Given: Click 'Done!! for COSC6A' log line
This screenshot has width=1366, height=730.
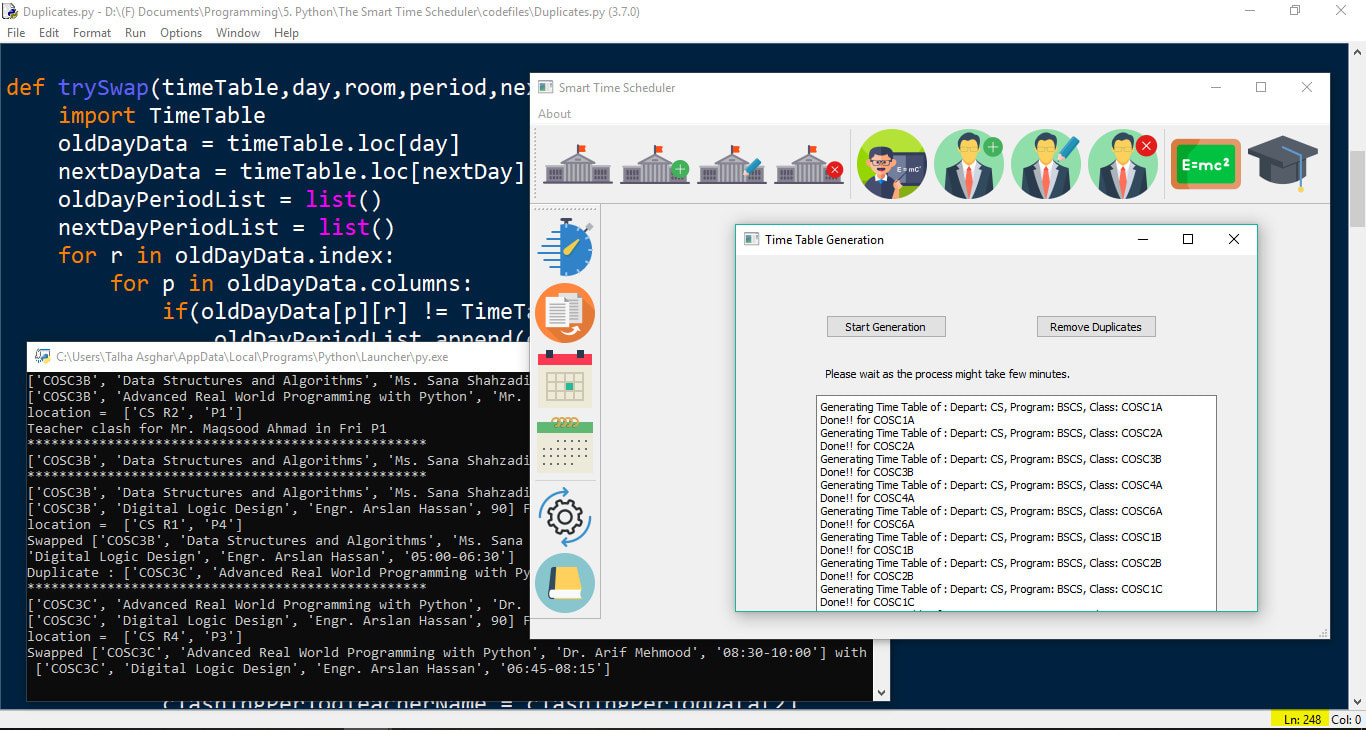Looking at the screenshot, I should click(867, 524).
